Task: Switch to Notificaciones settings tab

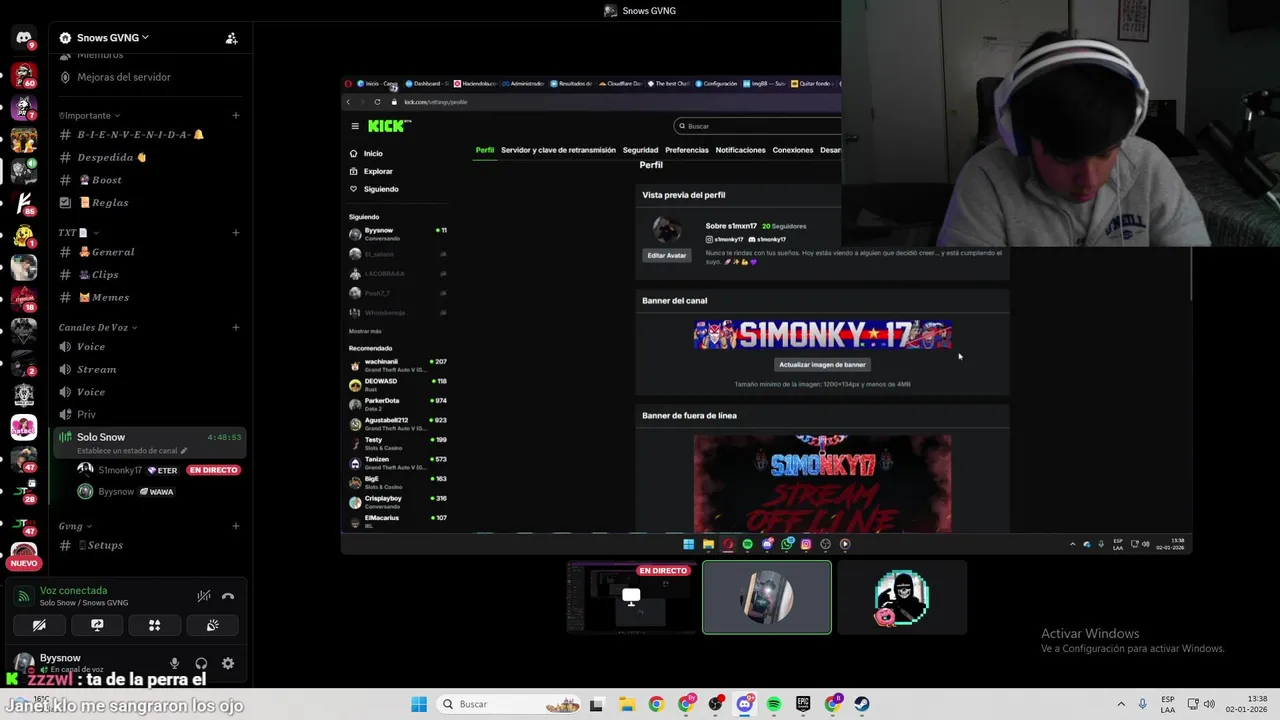Action: pyautogui.click(x=740, y=150)
